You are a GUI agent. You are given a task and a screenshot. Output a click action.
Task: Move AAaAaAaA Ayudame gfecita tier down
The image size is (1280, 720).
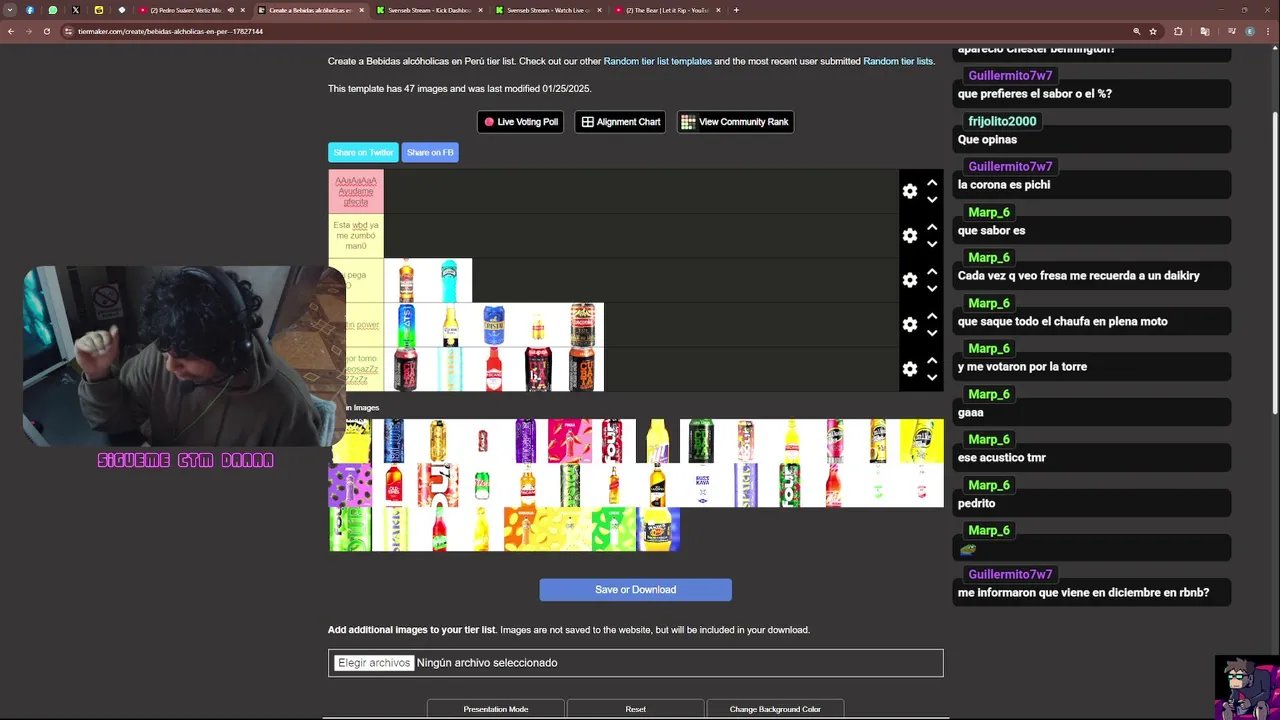[932, 200]
